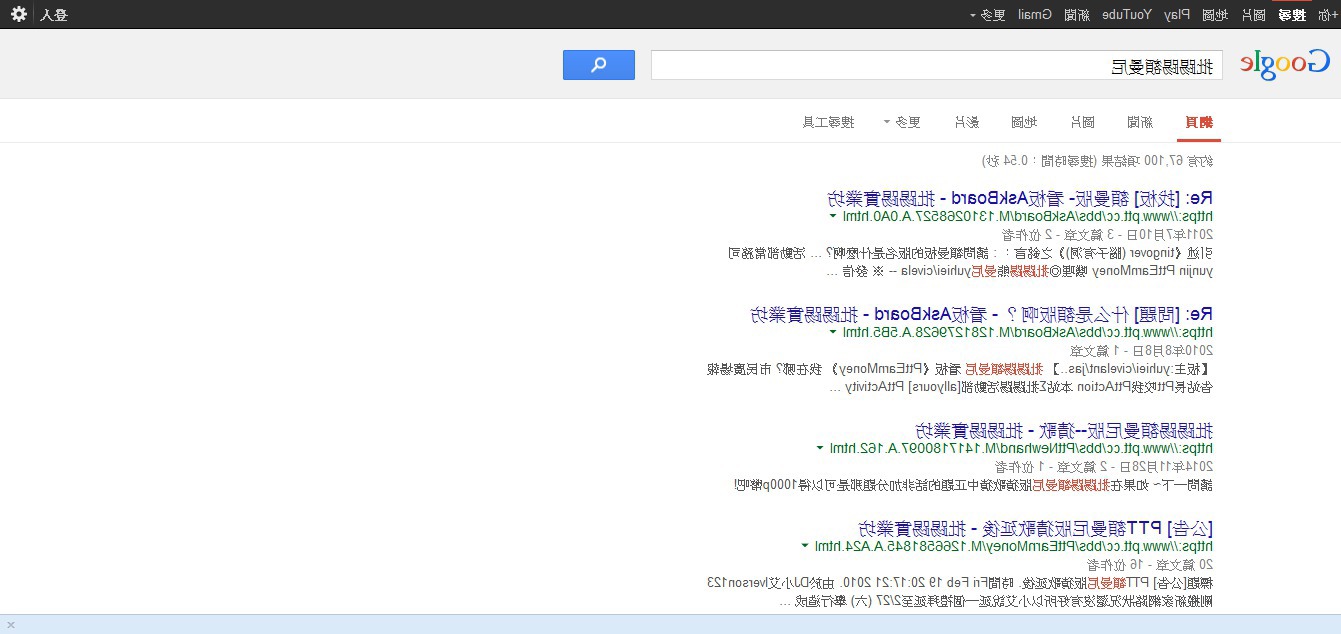This screenshot has height=634, width=1341.
Task: Switch to the 影片 results tab
Action: coord(966,122)
